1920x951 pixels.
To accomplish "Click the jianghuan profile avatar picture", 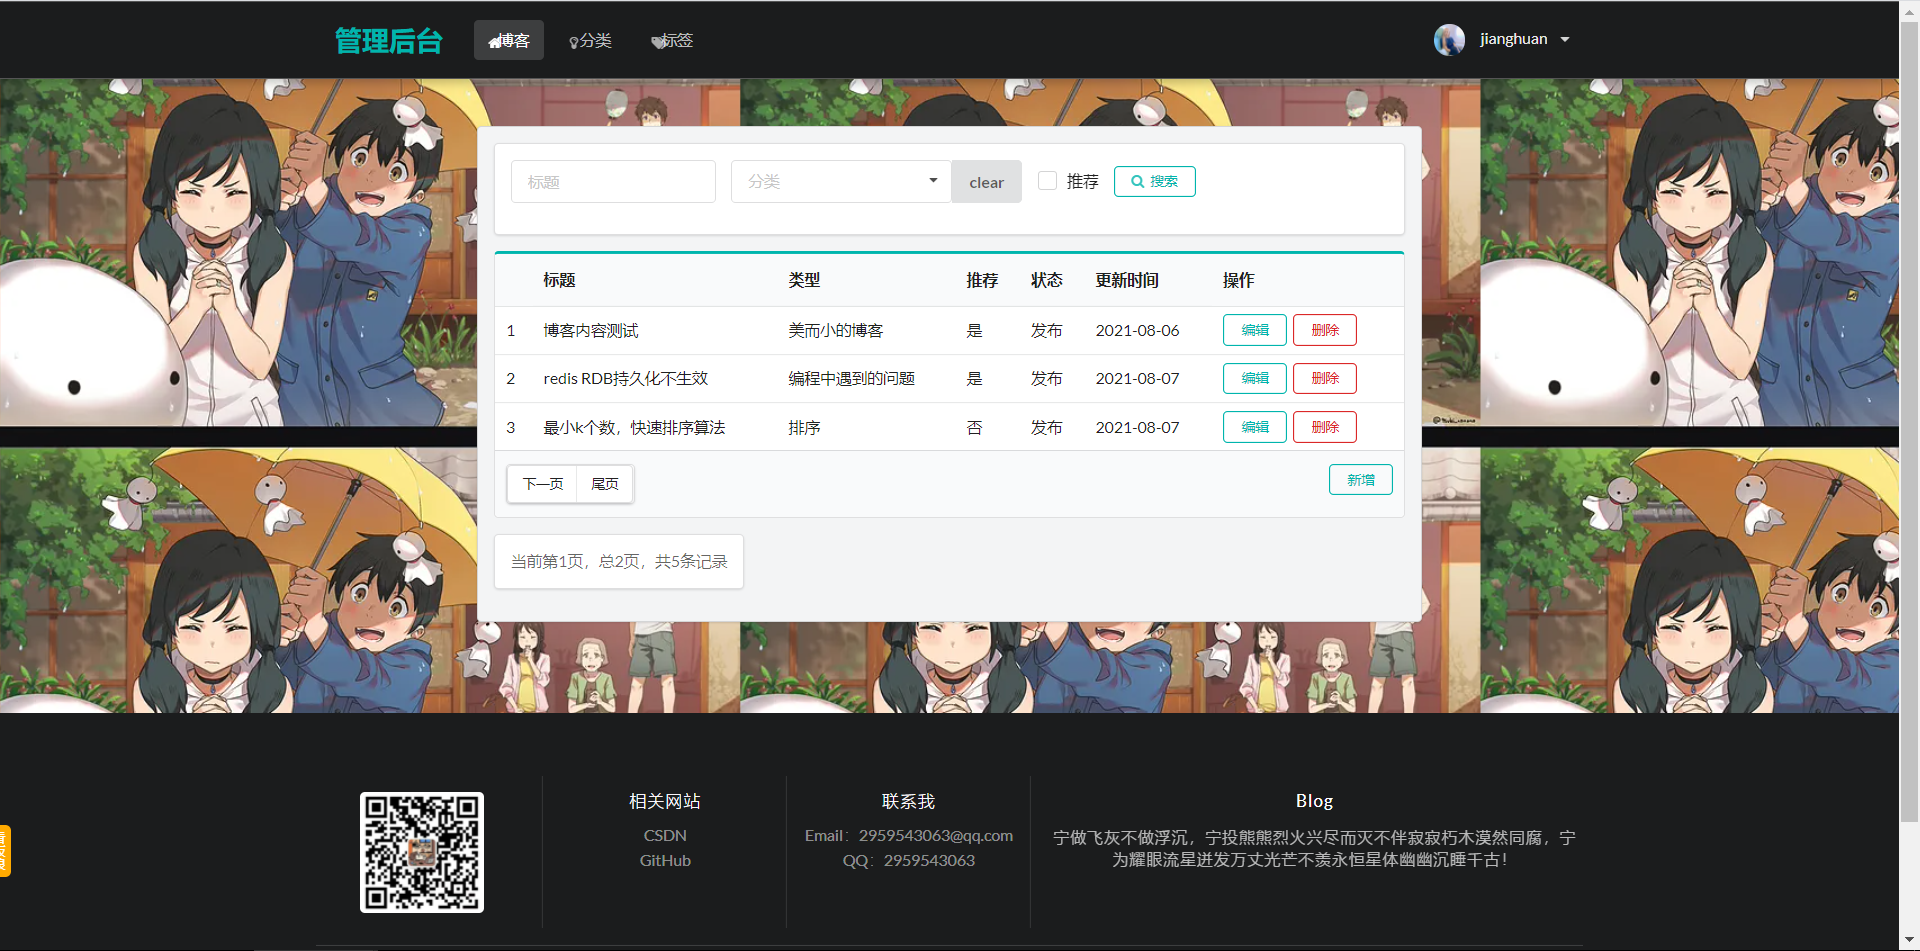I will pyautogui.click(x=1449, y=39).
